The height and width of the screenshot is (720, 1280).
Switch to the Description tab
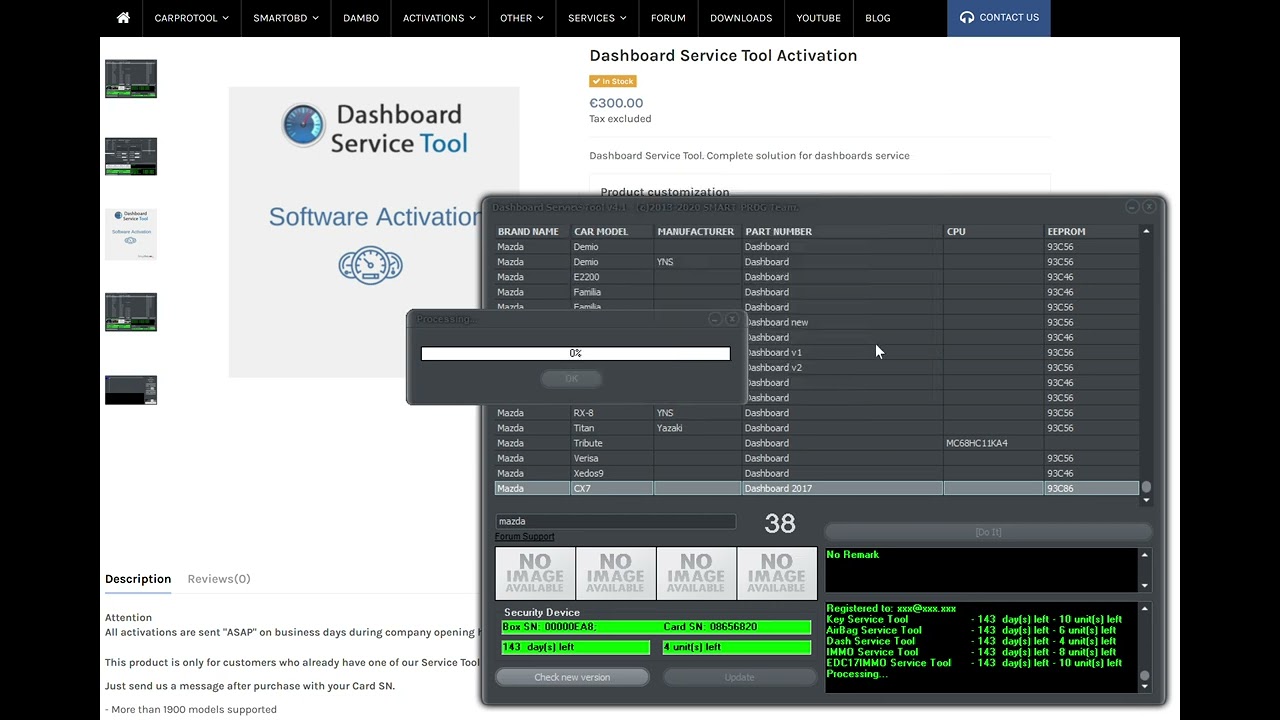click(x=138, y=579)
